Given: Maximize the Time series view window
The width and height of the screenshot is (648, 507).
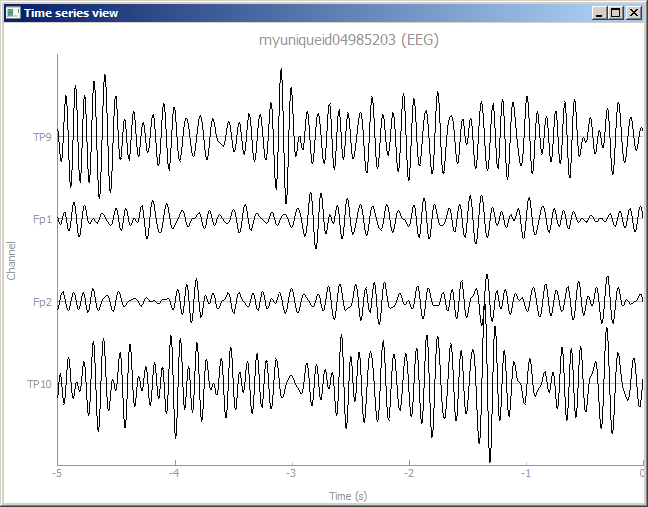Looking at the screenshot, I should (x=615, y=13).
